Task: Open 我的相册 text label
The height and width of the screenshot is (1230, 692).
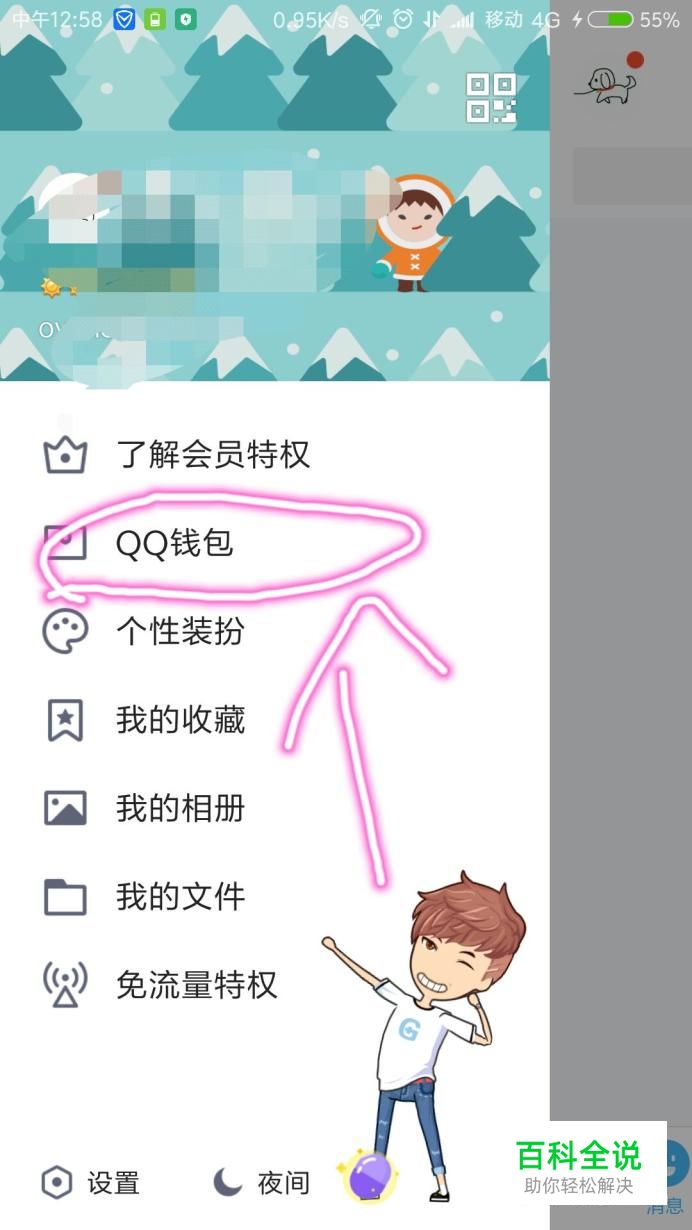Action: [180, 808]
